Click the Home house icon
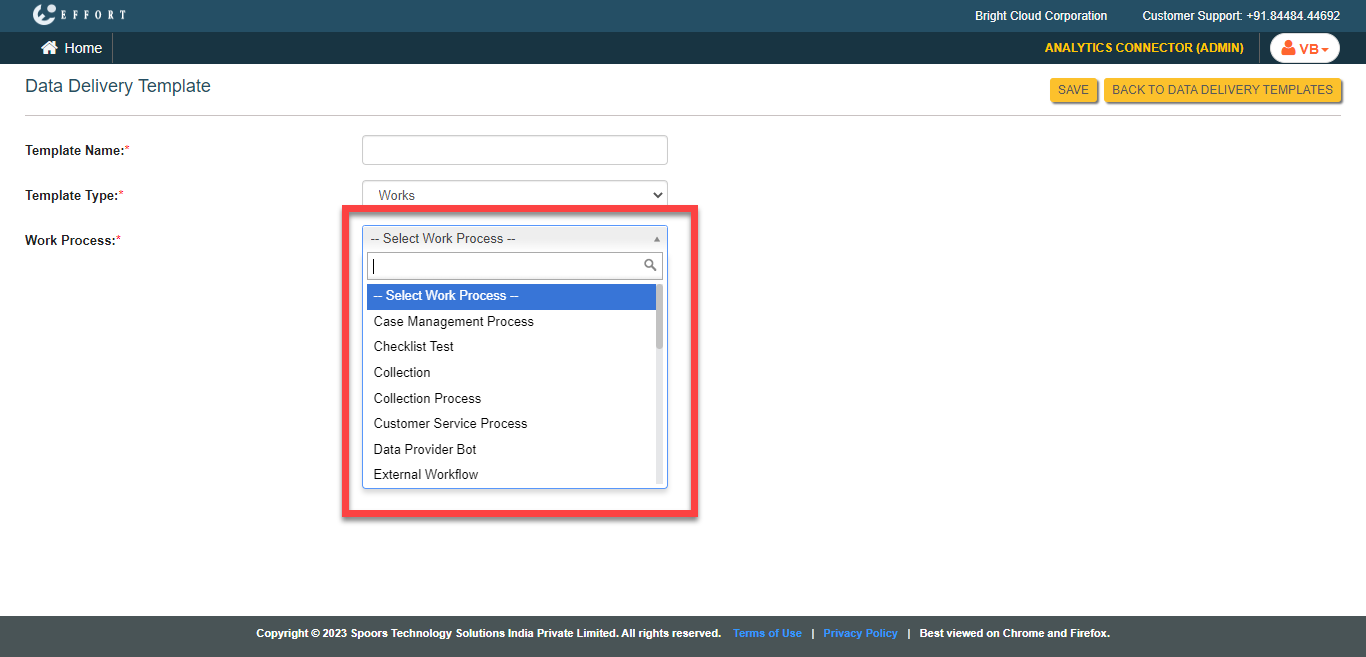The height and width of the screenshot is (657, 1366). [x=48, y=48]
